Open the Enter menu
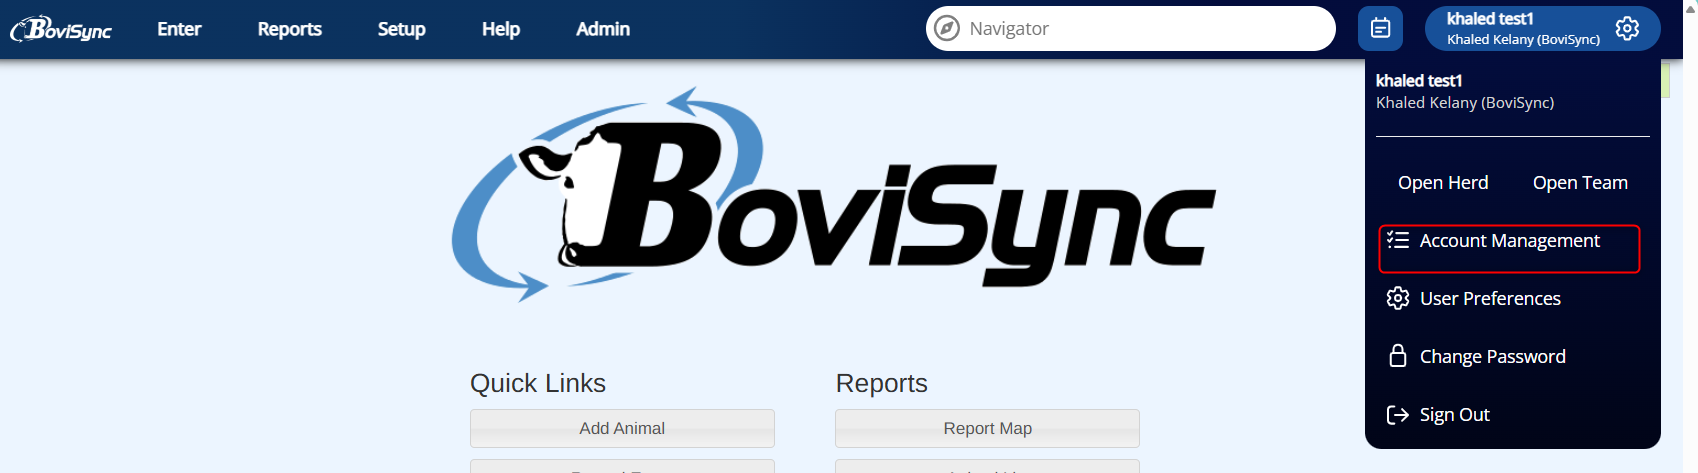This screenshot has height=473, width=1698. [x=179, y=29]
